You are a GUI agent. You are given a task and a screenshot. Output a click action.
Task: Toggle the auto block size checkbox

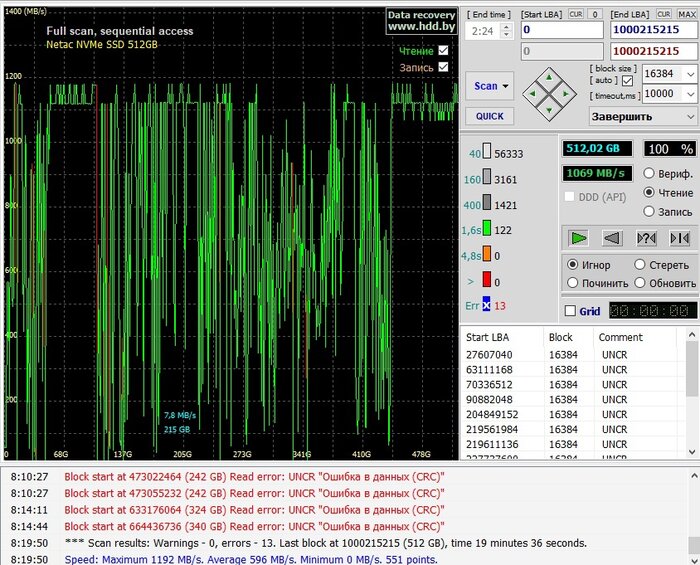pos(627,81)
